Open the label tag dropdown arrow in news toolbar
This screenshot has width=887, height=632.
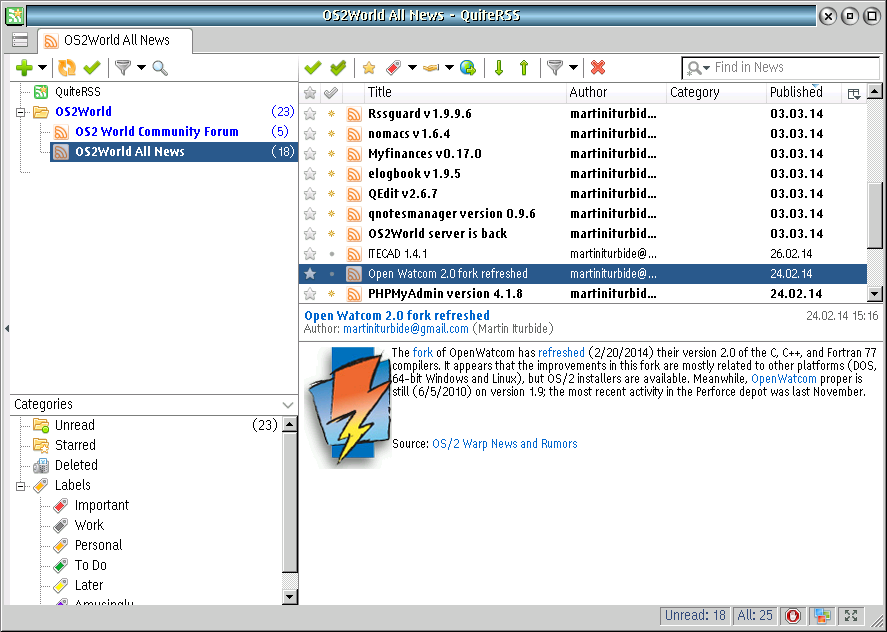[412, 68]
